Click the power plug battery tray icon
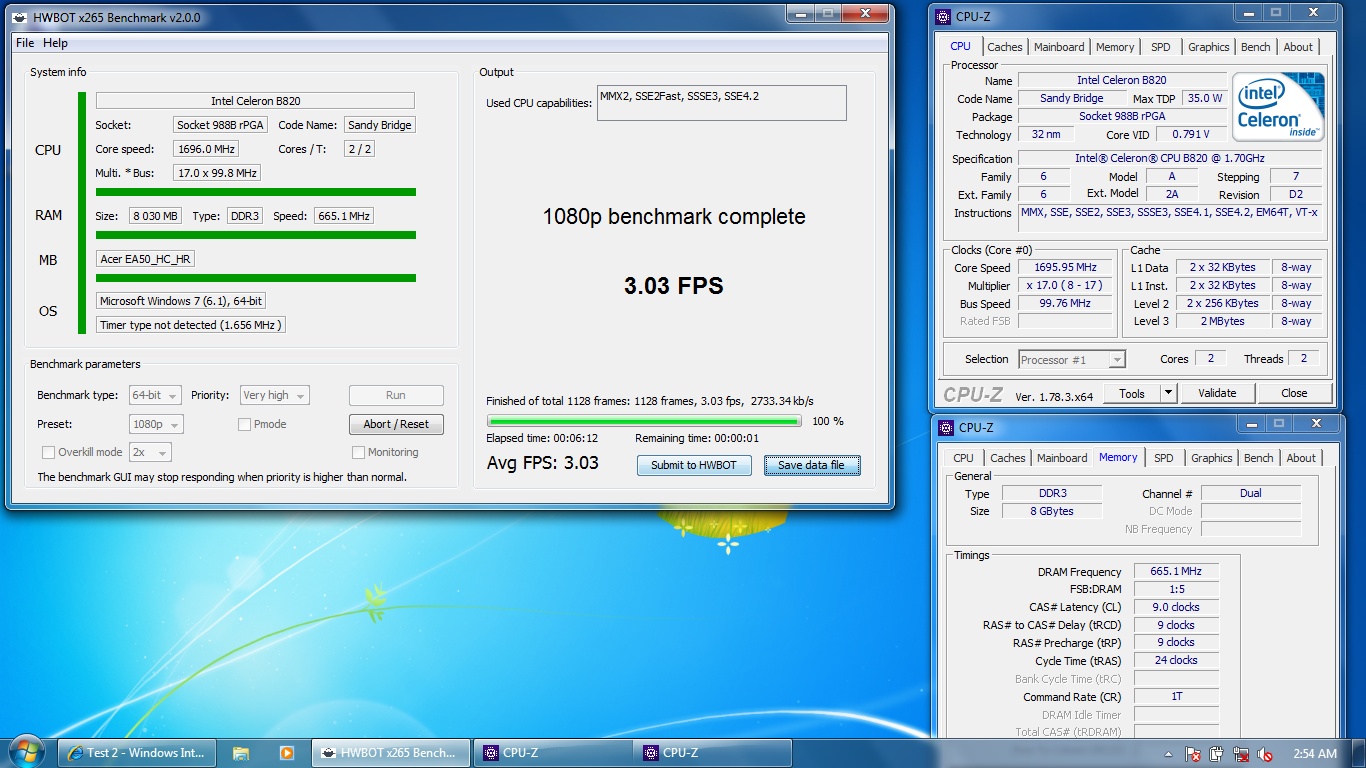The height and width of the screenshot is (768, 1366). [x=1217, y=754]
